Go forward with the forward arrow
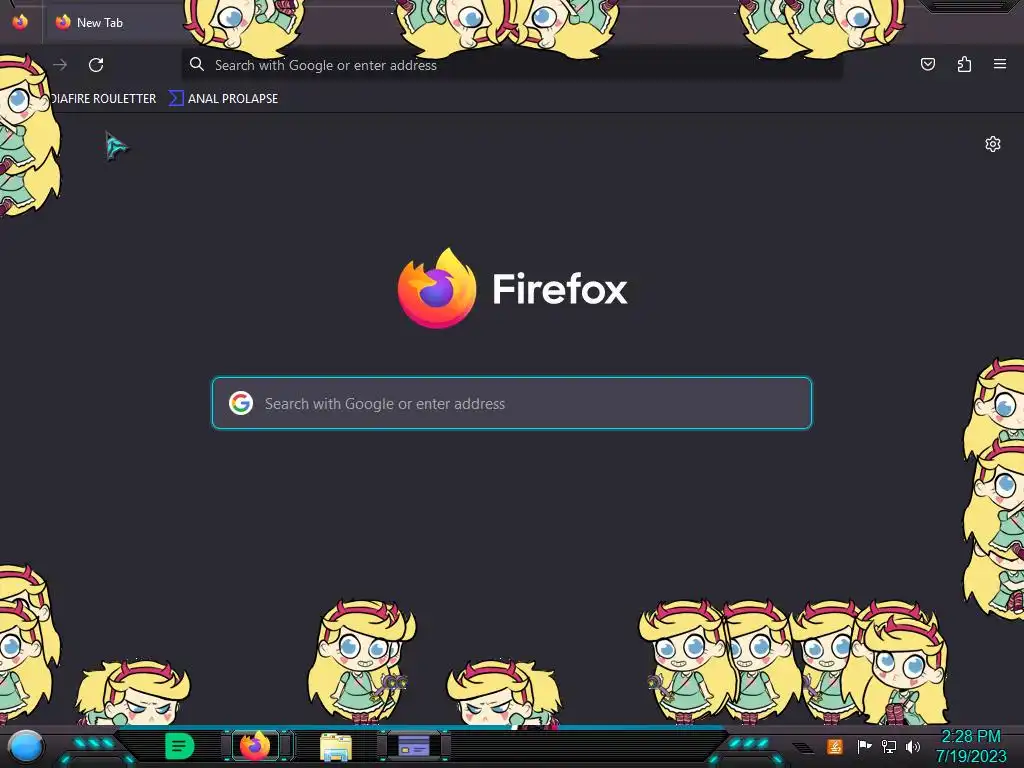The image size is (1024, 768). [x=60, y=65]
